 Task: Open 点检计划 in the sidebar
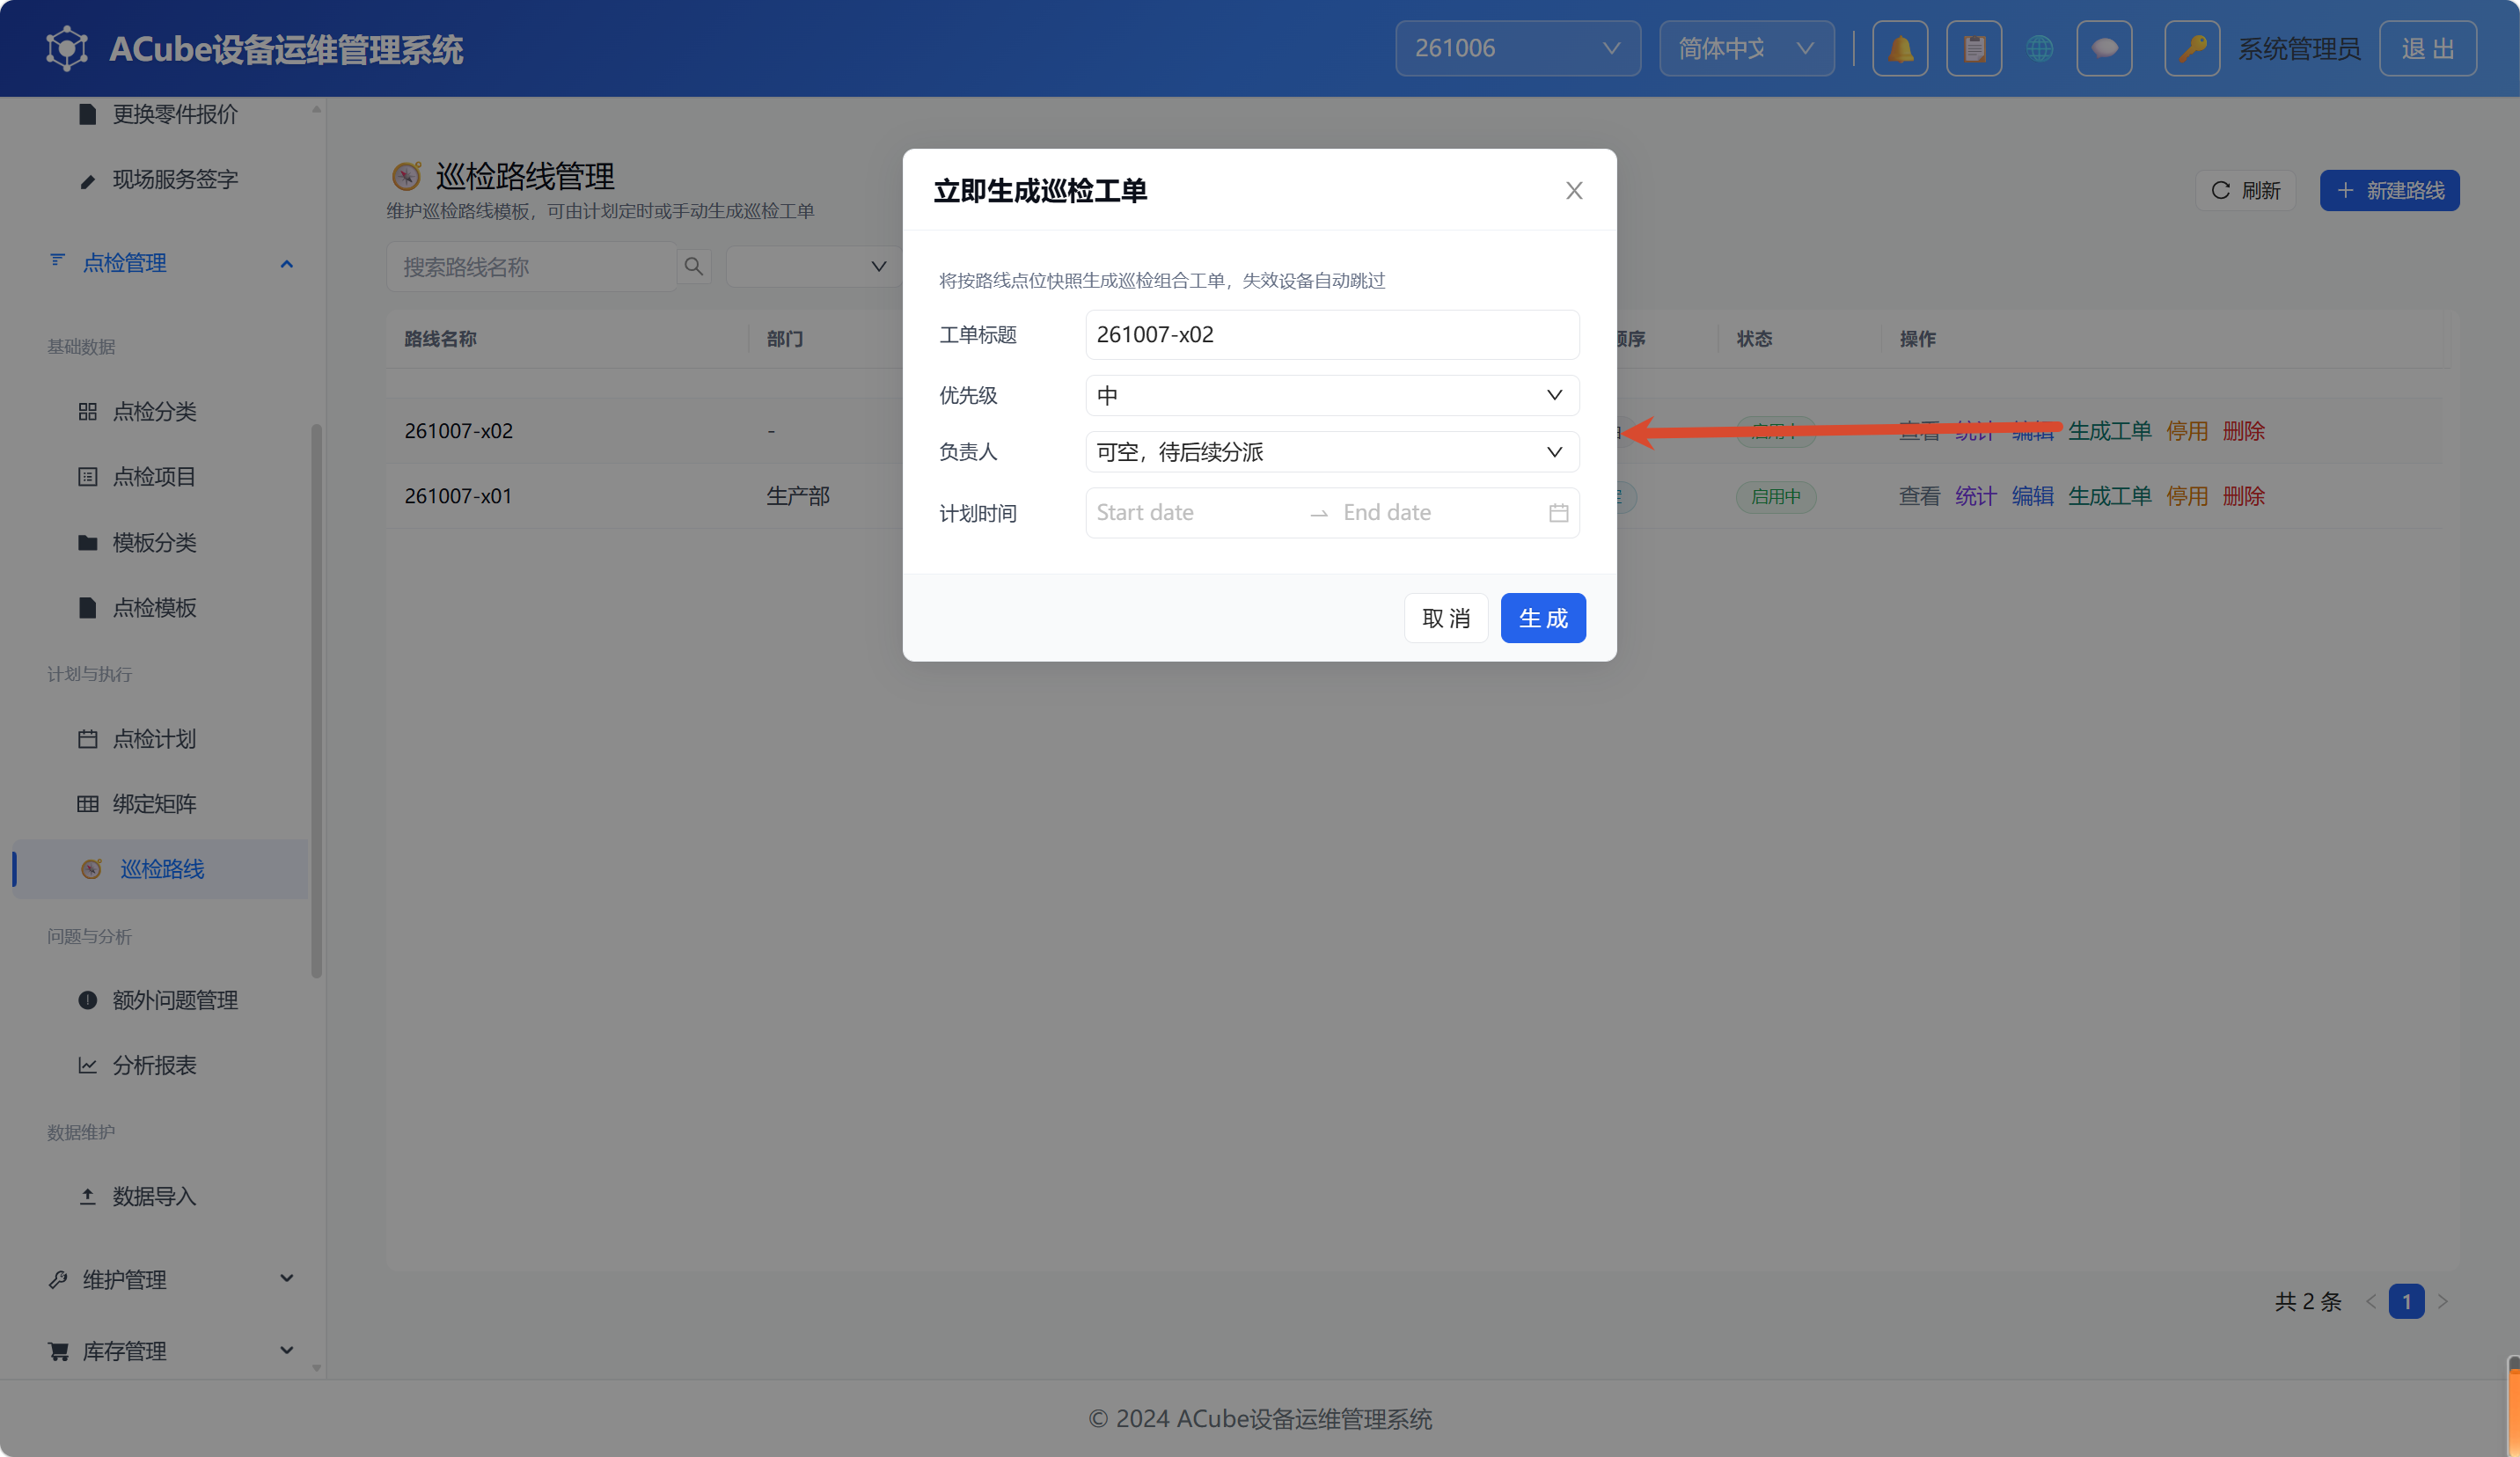pos(154,738)
